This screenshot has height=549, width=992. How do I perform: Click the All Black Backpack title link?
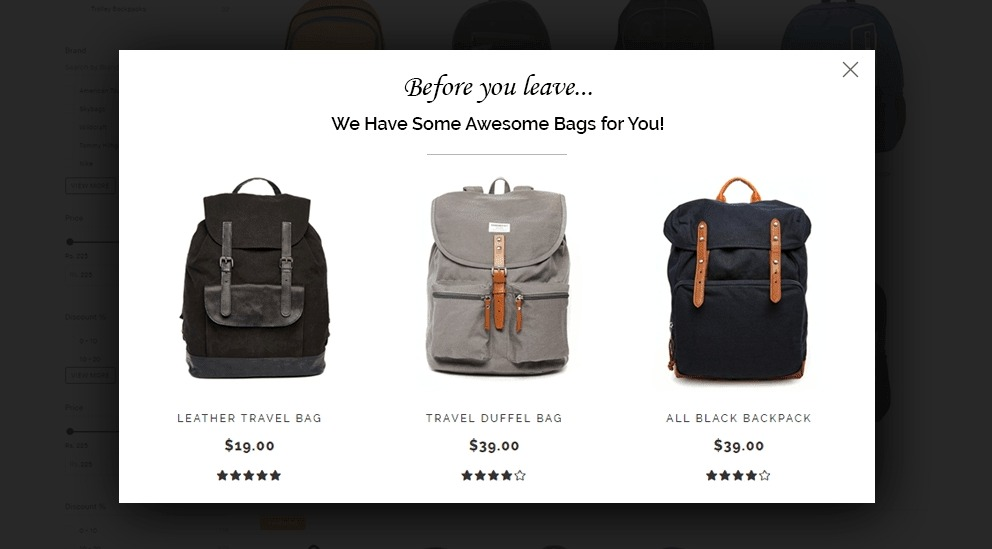pyautogui.click(x=738, y=418)
